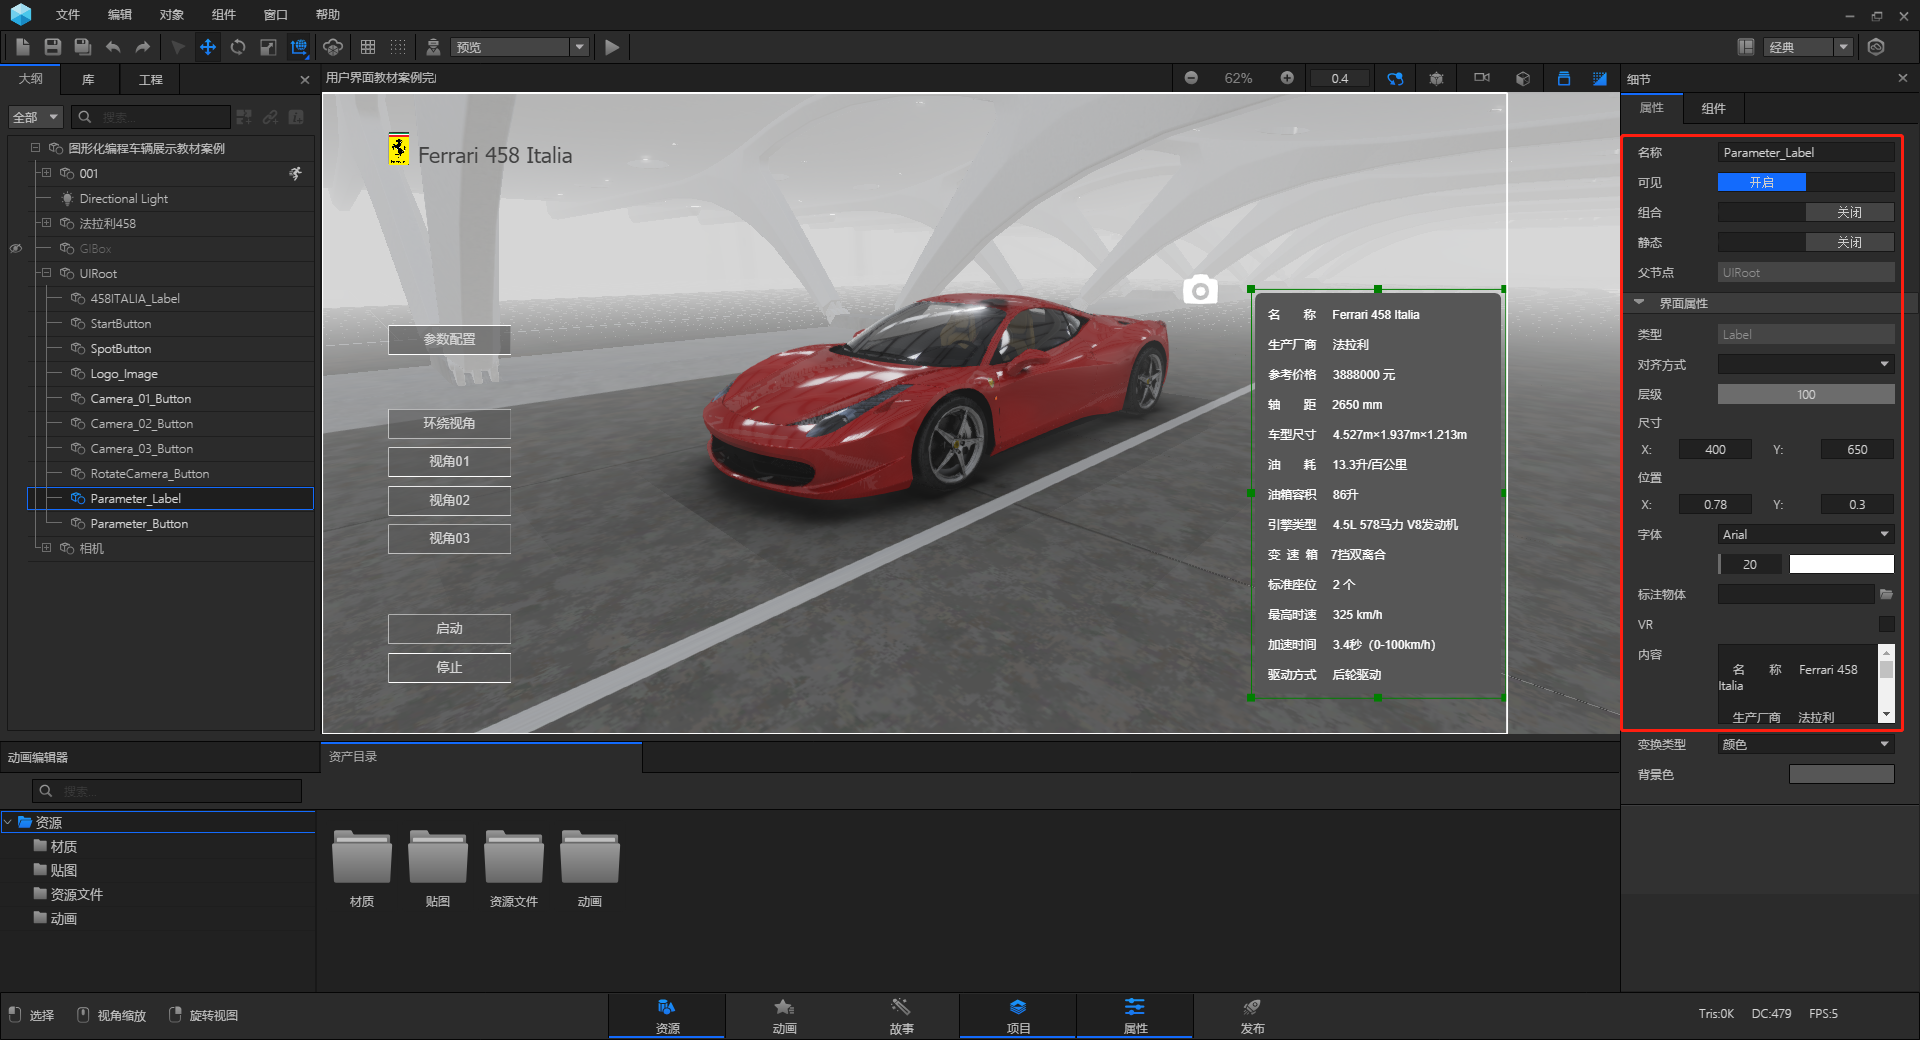Switch to the 组件 tab in details panel
The height and width of the screenshot is (1040, 1920).
point(1714,108)
